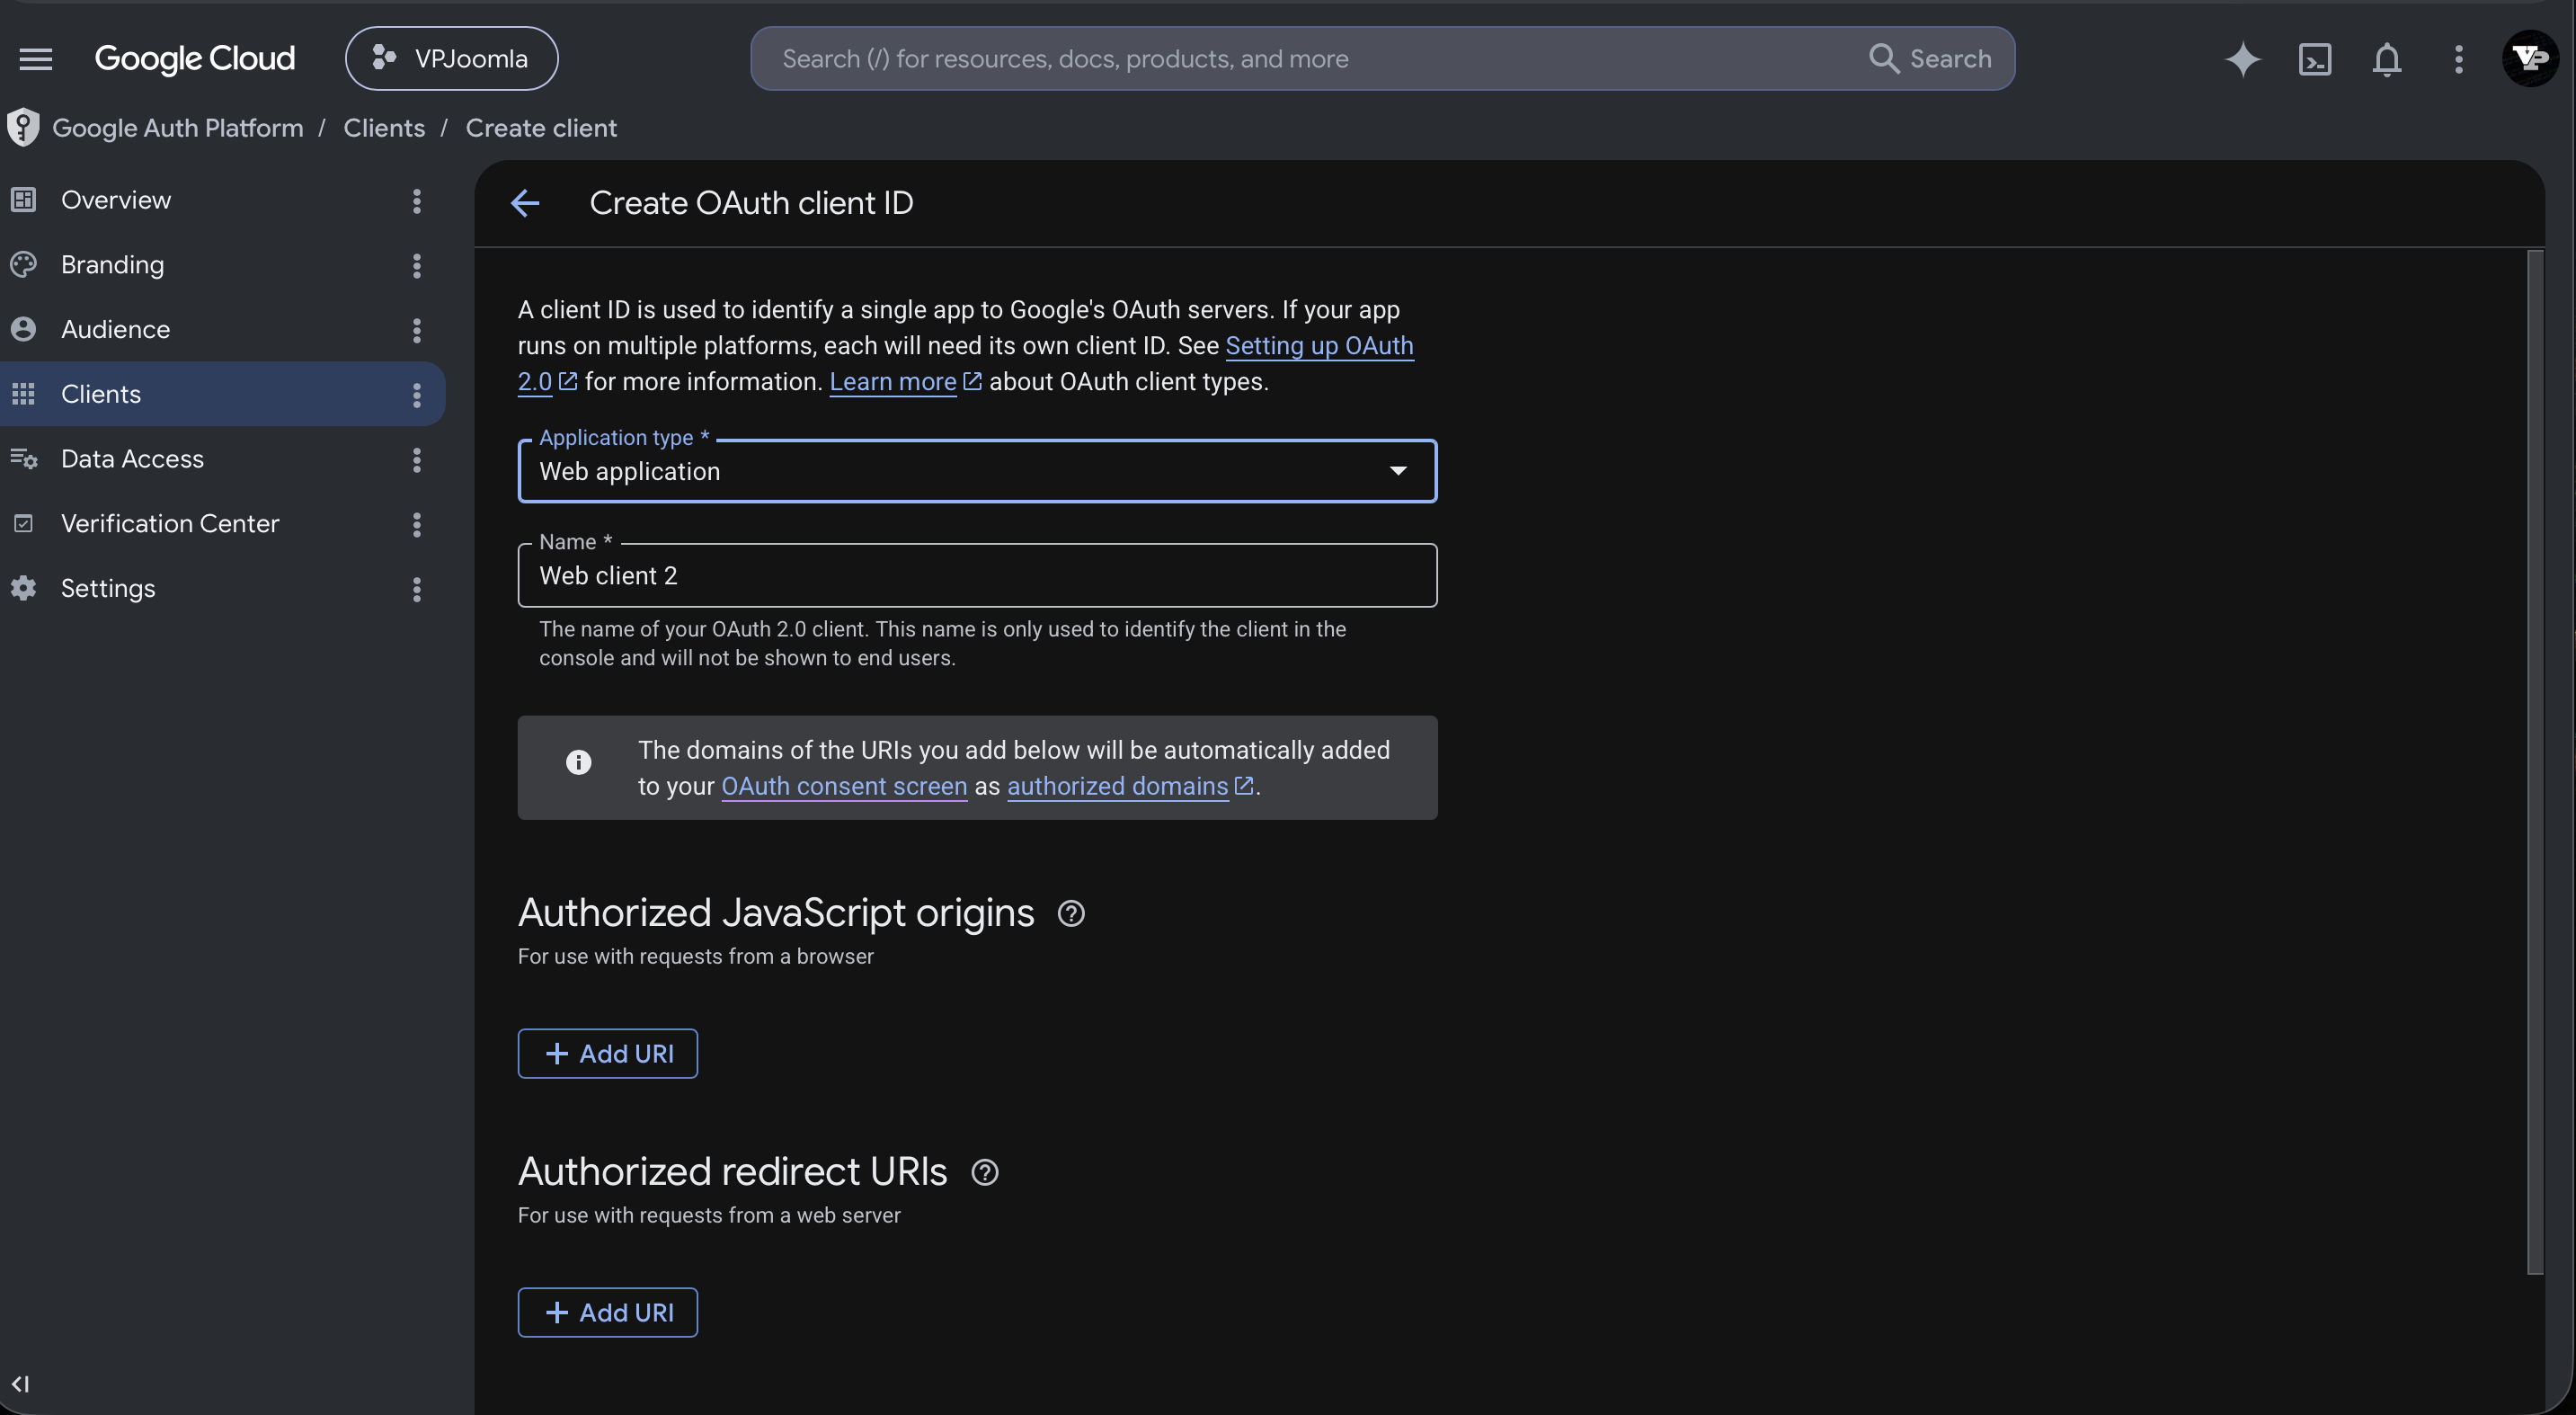Open the top bar three-dot menu

point(2459,59)
